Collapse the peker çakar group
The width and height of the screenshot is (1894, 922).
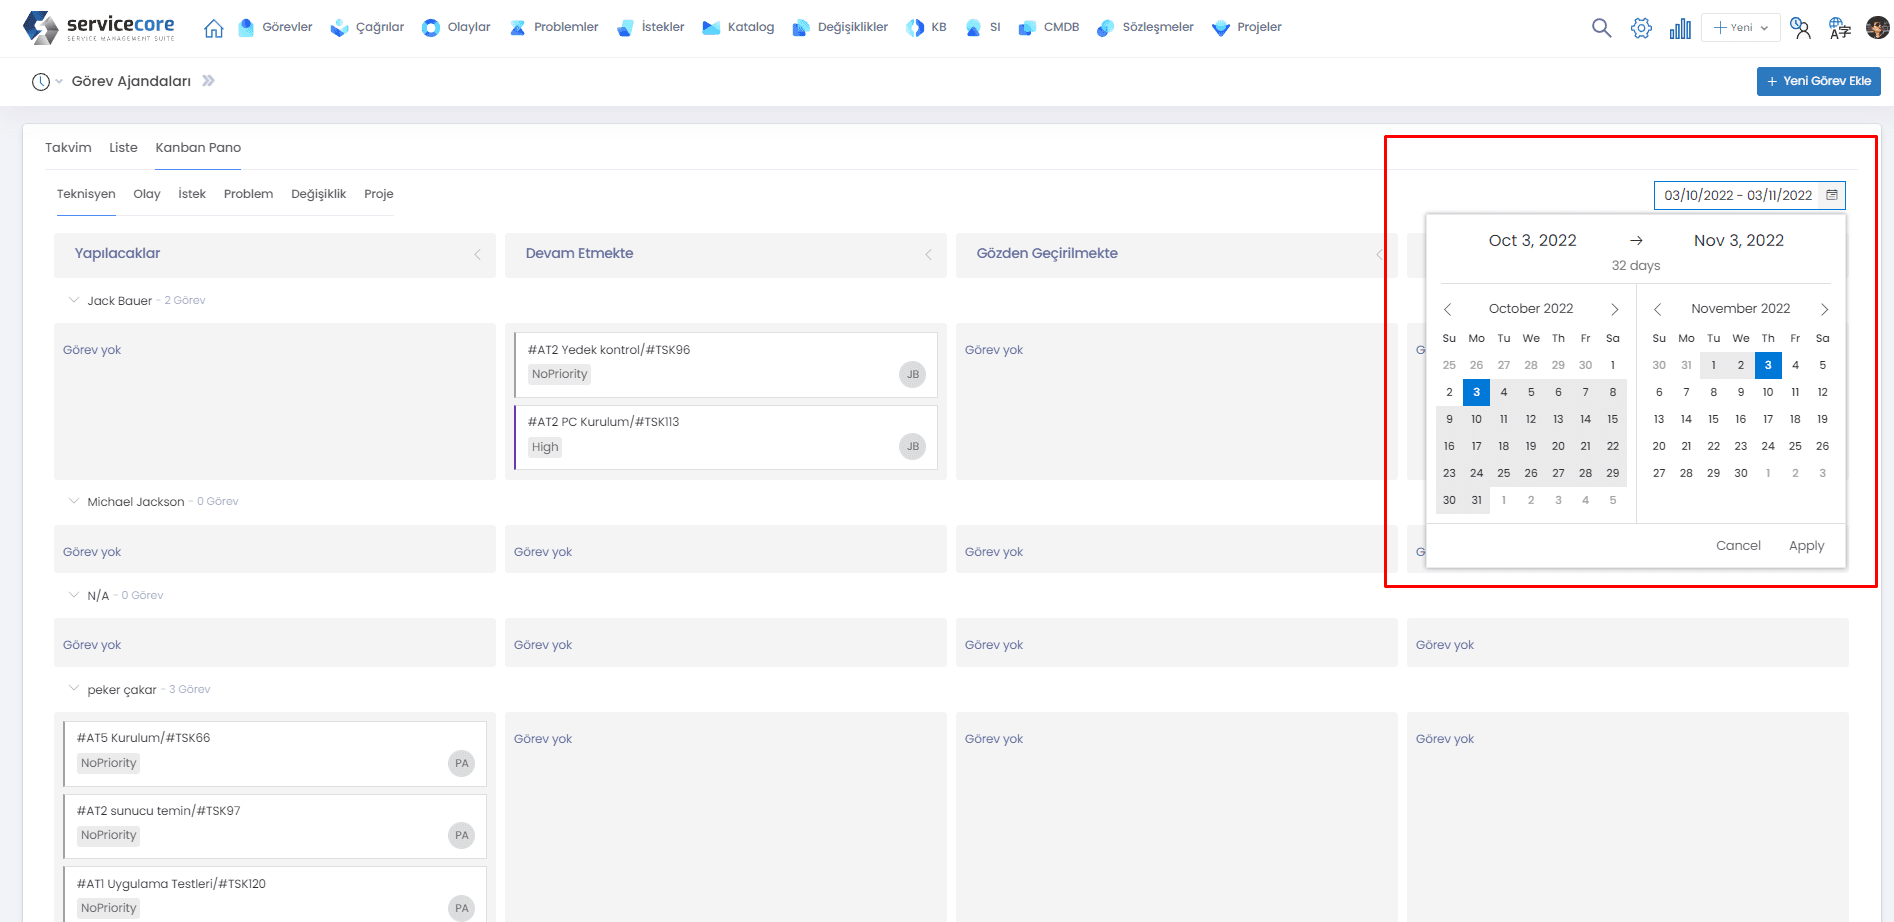73,689
